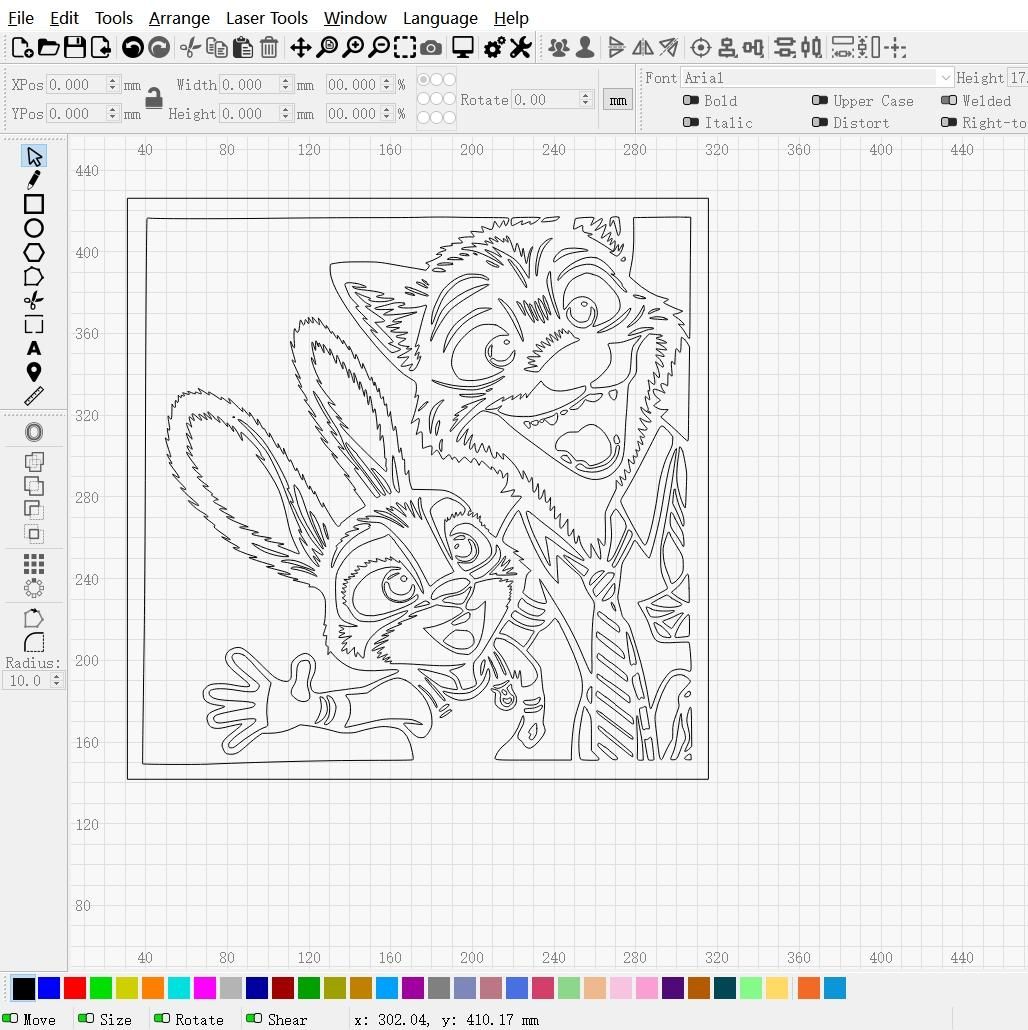The image size is (1028, 1030).
Task: Undo the last action
Action: (133, 47)
